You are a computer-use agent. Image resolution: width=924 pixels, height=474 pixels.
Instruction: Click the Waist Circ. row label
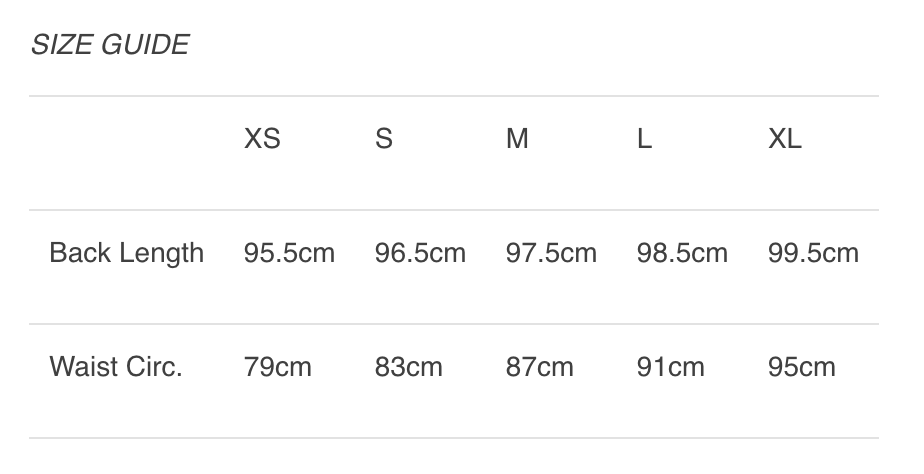point(116,367)
